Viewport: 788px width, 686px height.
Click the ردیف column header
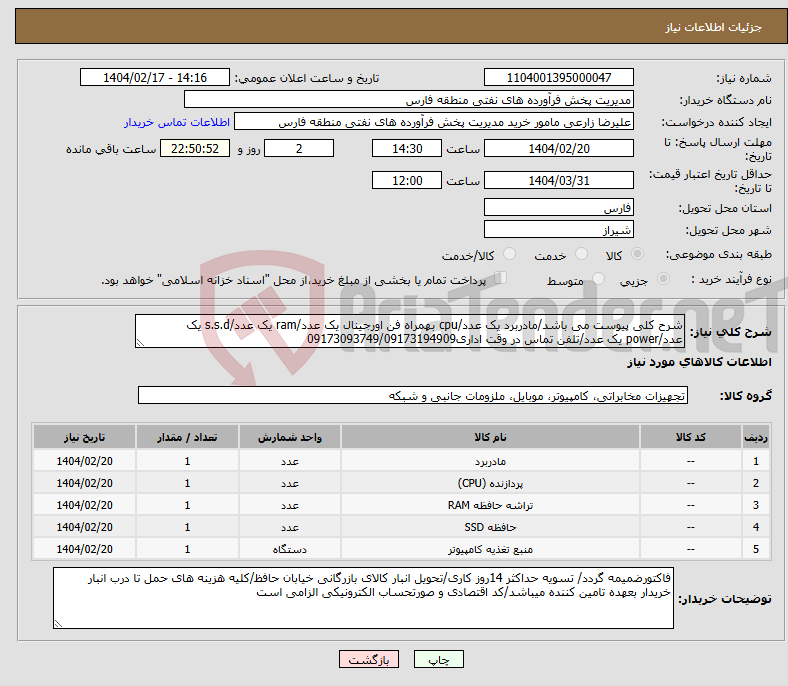[755, 437]
